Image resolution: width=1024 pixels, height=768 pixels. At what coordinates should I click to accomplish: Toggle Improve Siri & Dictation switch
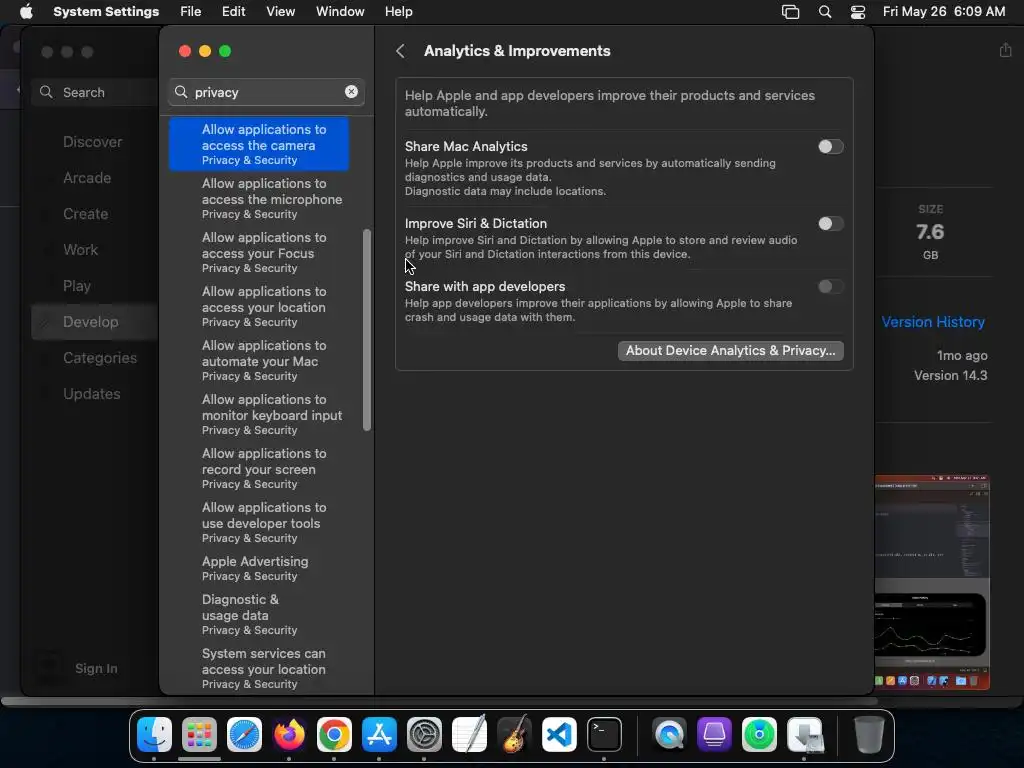(x=831, y=224)
